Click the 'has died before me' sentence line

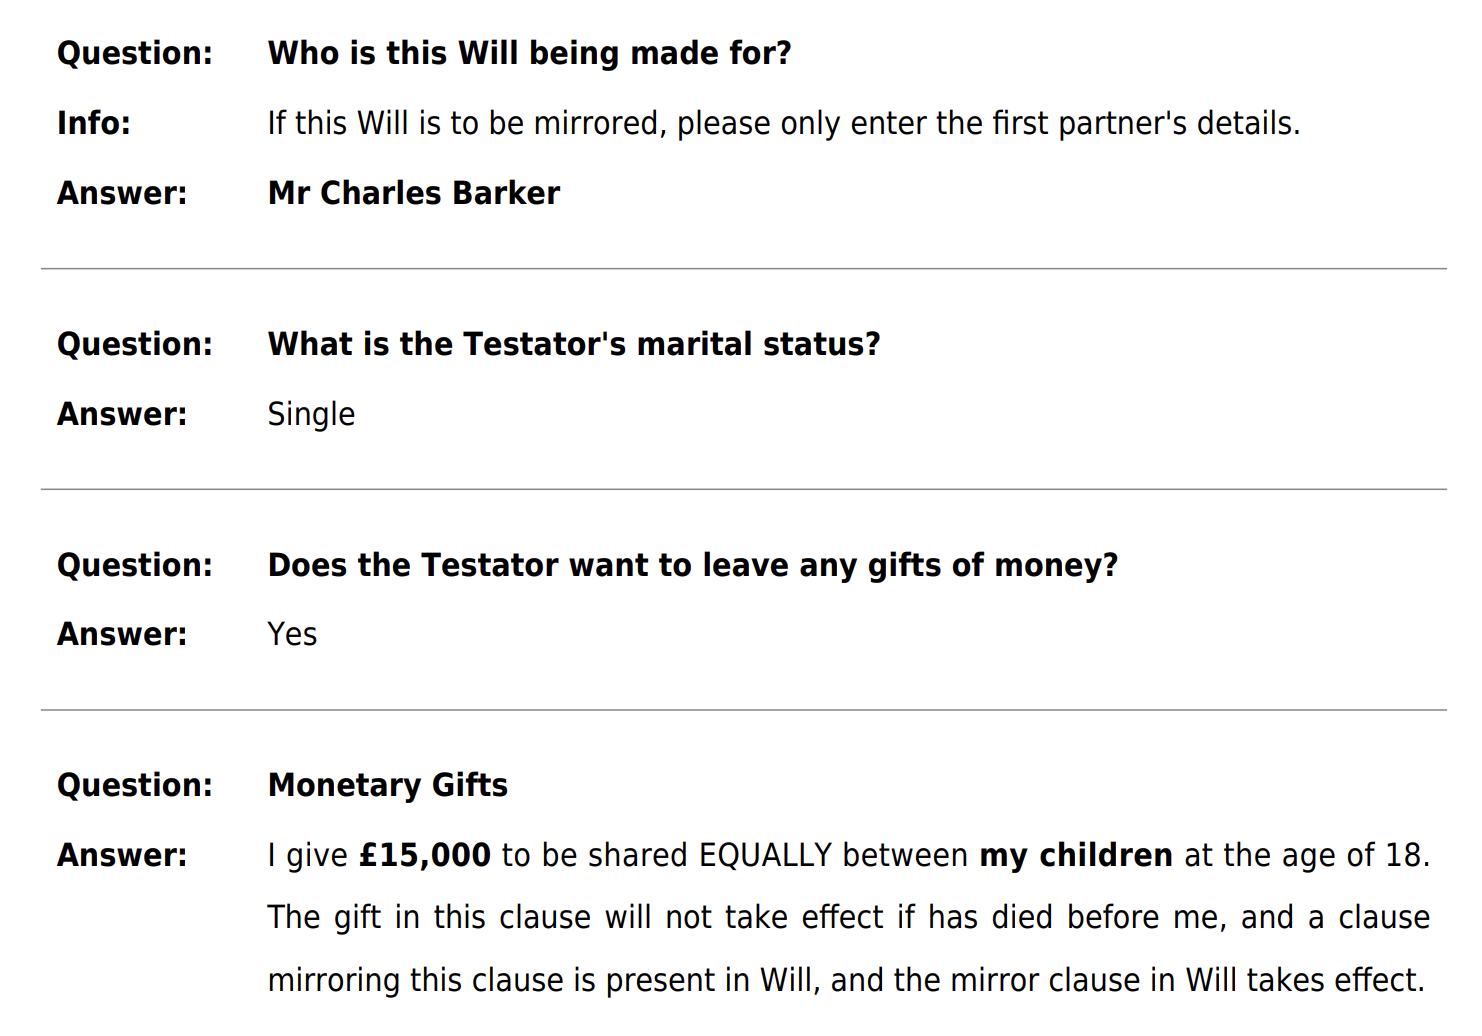(x=849, y=918)
